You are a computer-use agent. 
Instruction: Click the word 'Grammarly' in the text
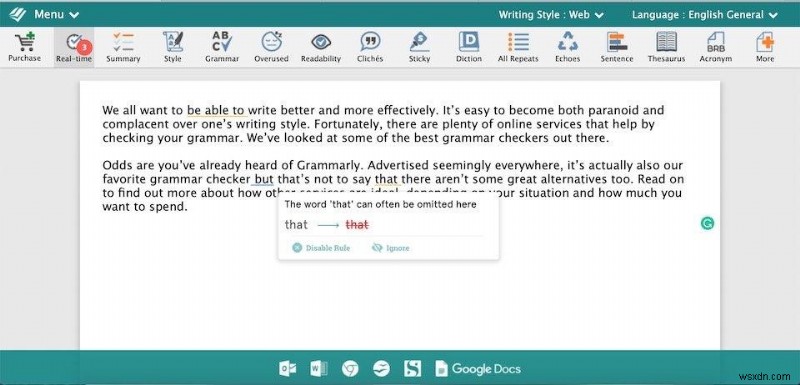[x=328, y=166]
